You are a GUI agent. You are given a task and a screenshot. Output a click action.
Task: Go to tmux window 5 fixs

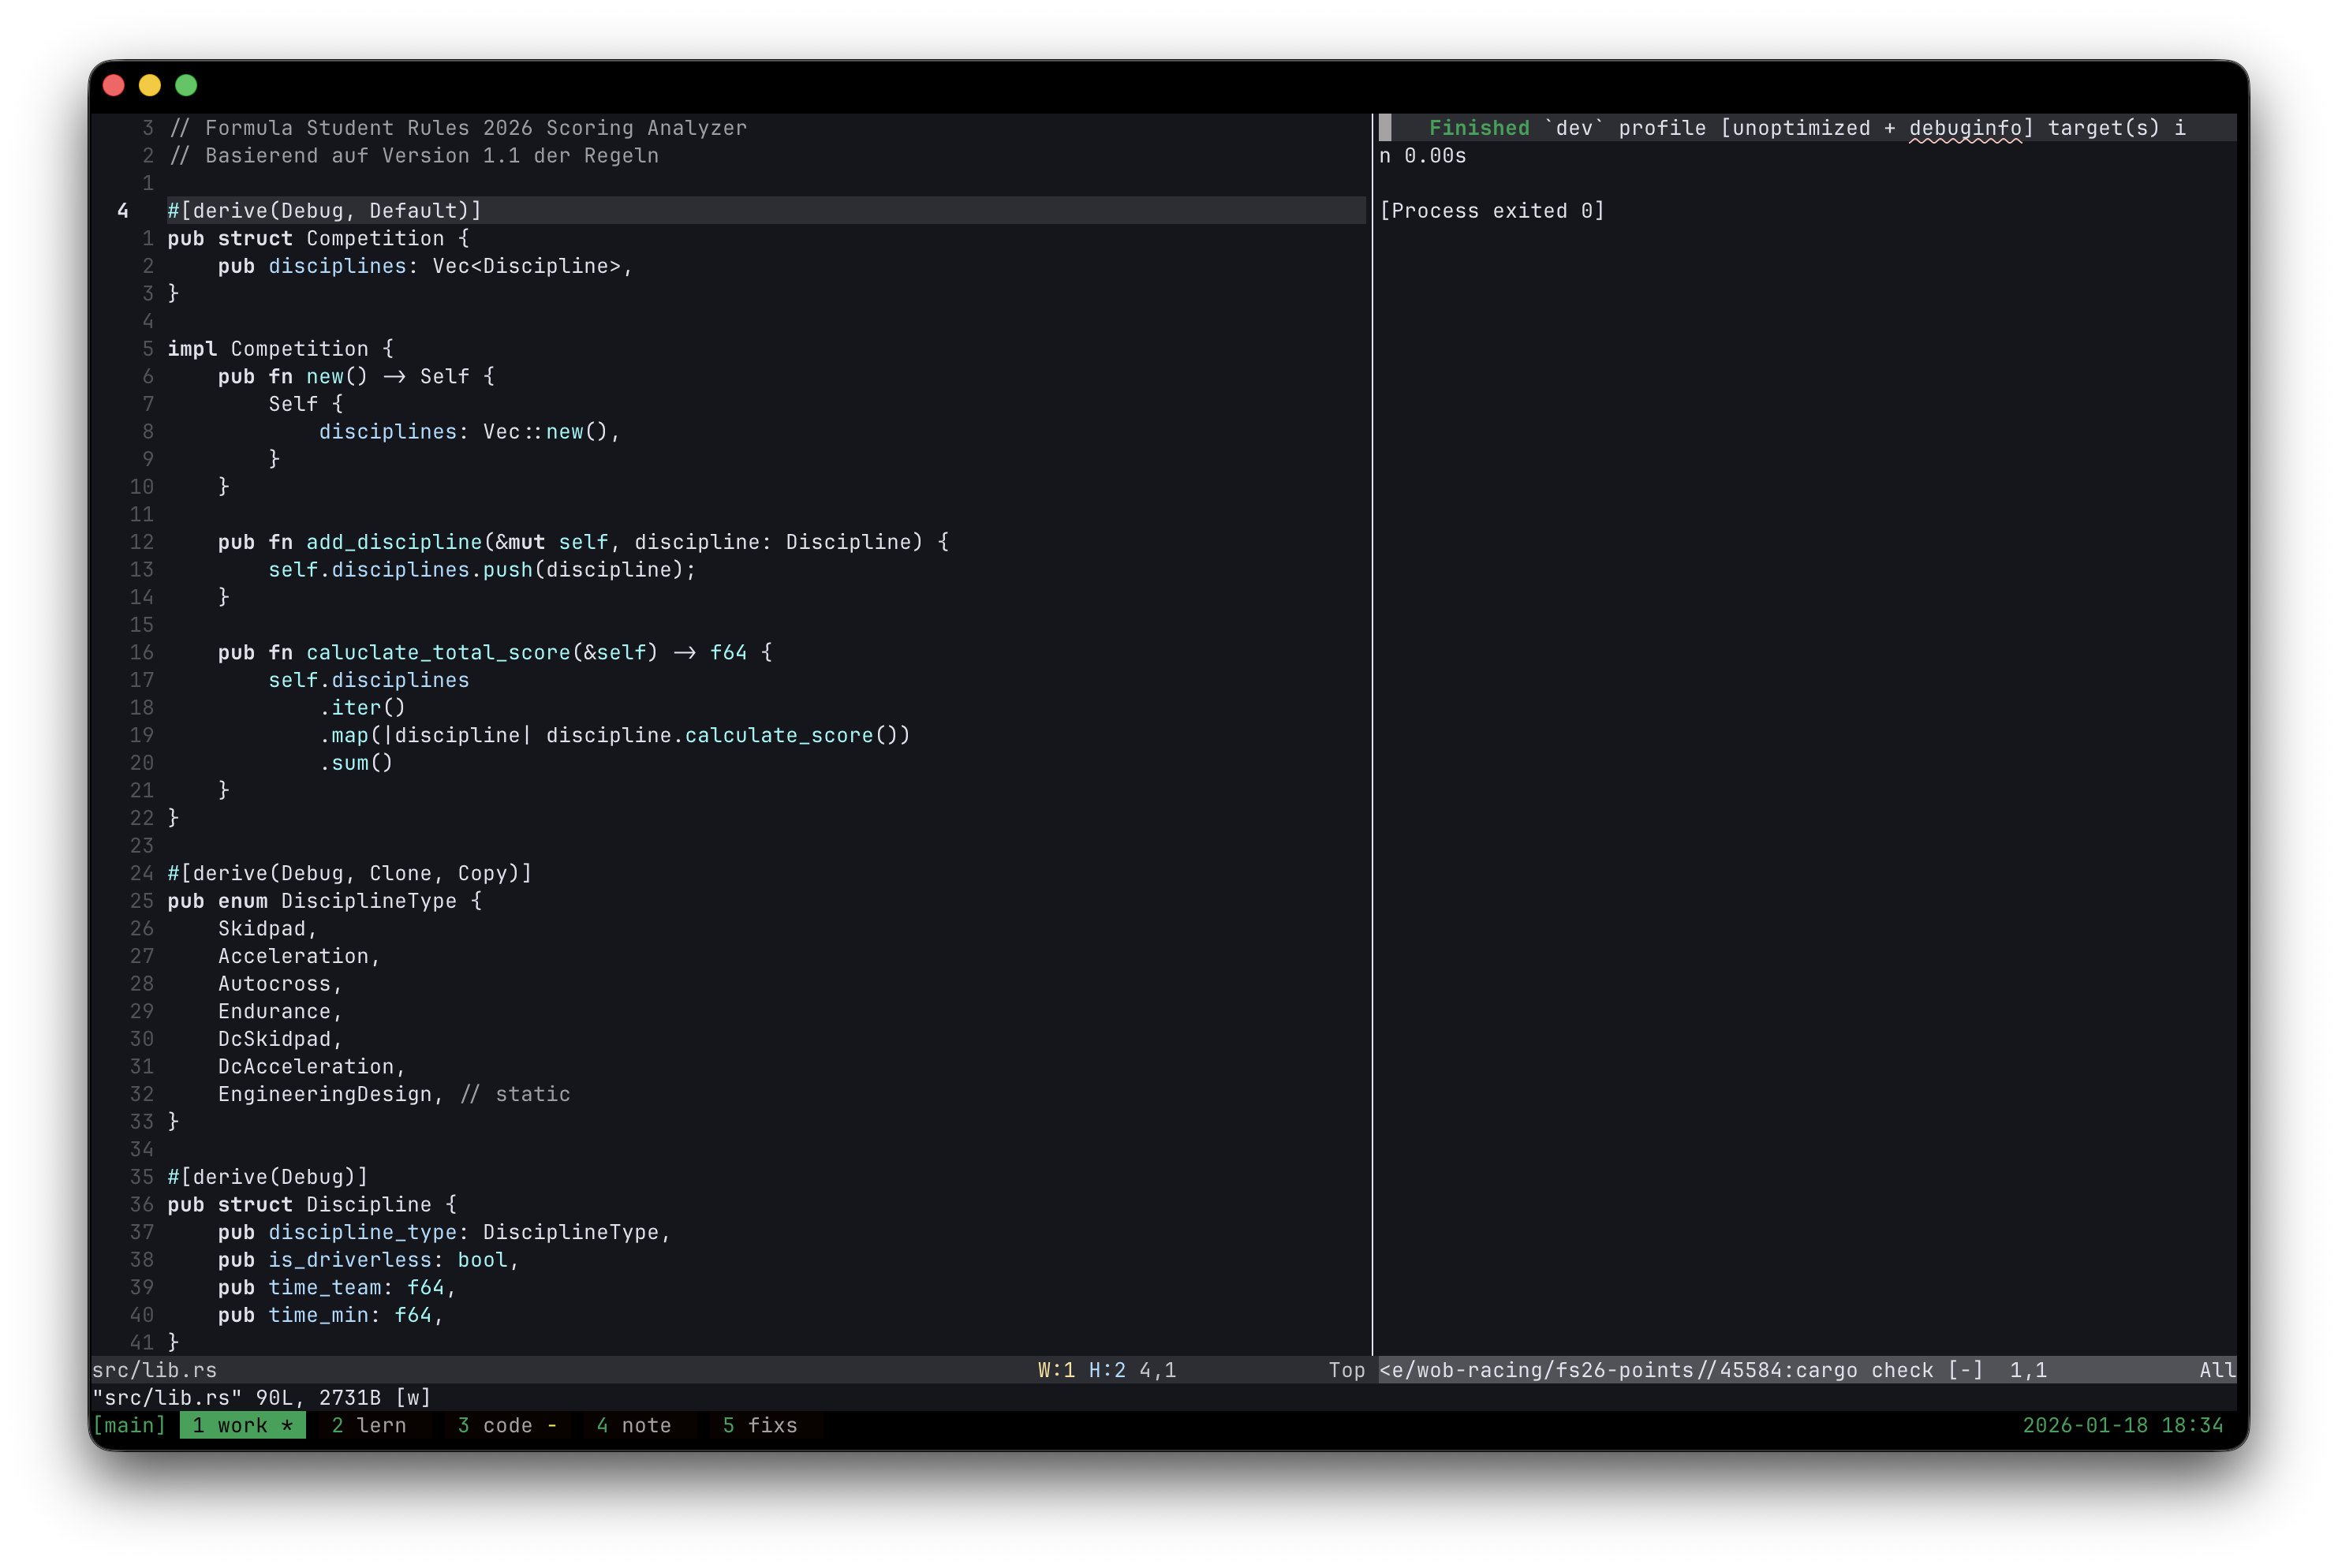[760, 1425]
